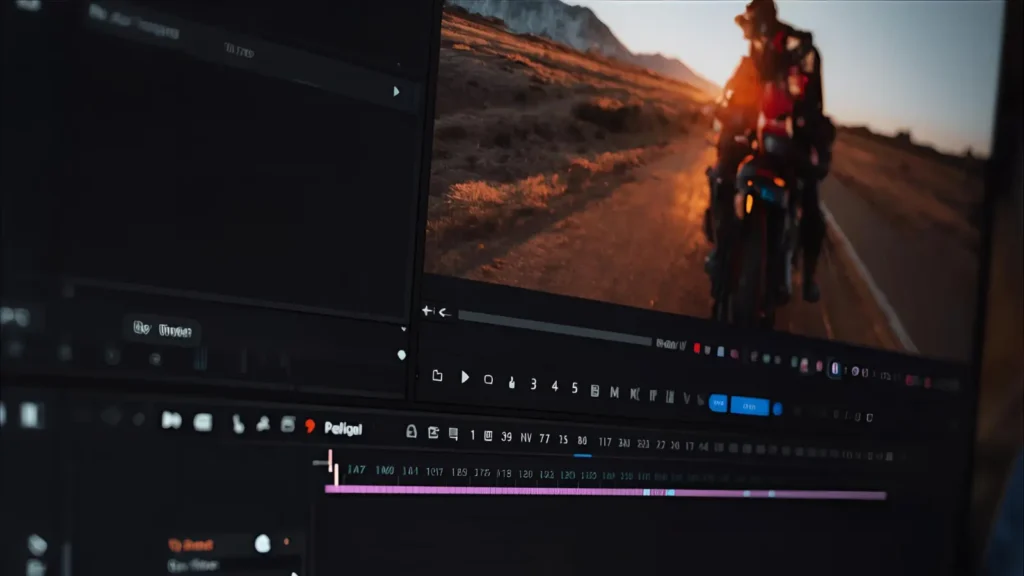Click the fast-forward icon in the left toolbar
The image size is (1024, 576).
click(x=171, y=420)
